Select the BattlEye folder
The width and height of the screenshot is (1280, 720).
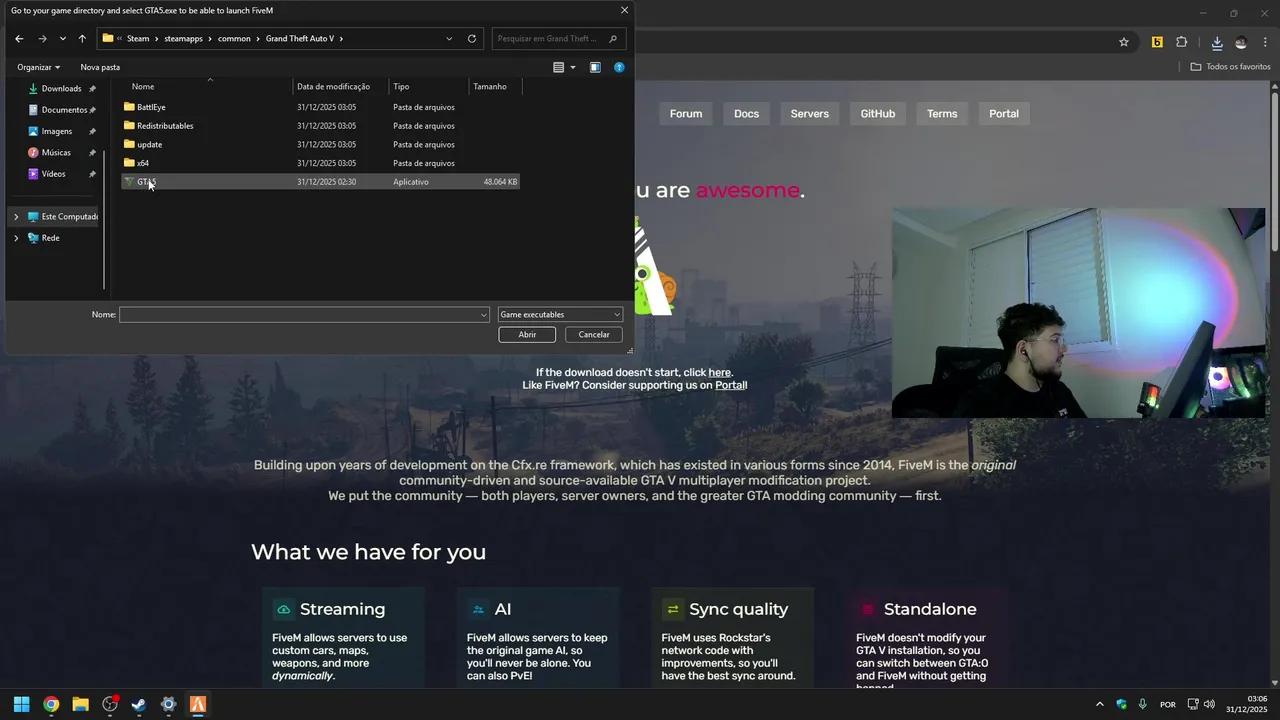point(320,107)
